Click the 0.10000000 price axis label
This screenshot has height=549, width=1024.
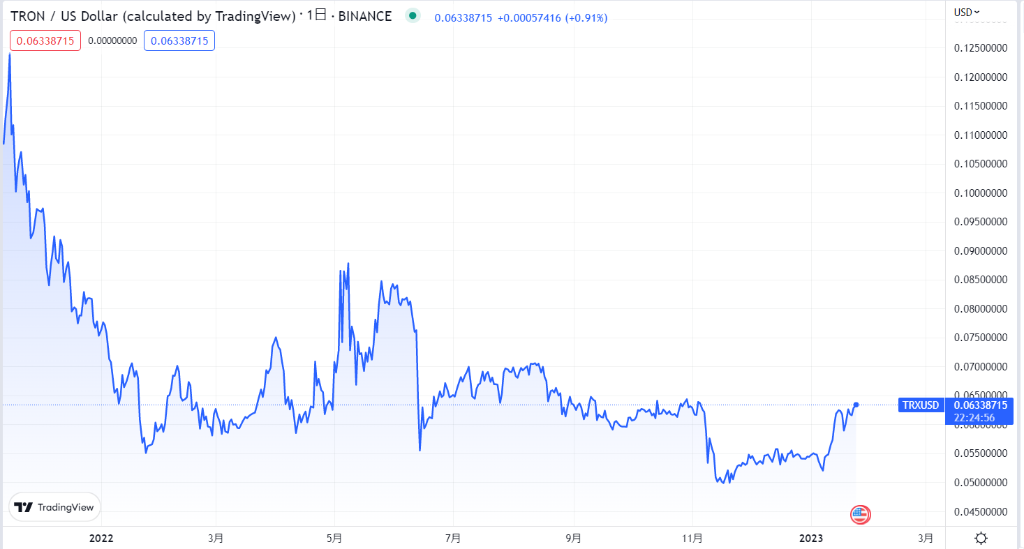click(980, 193)
